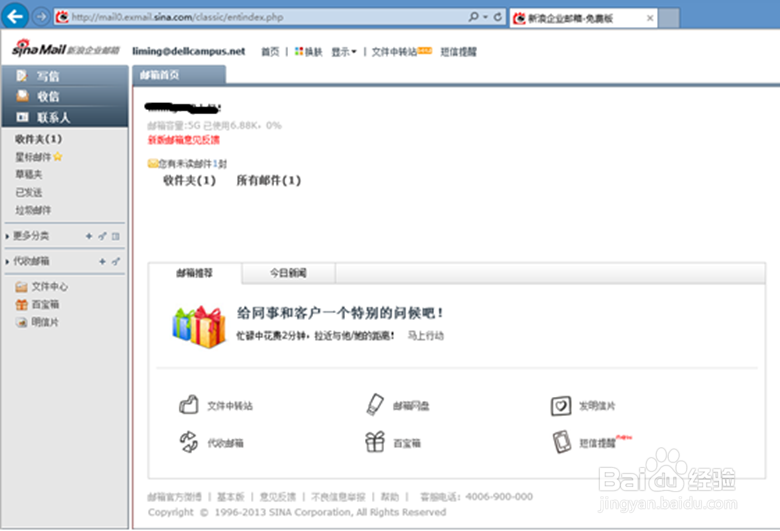Open 收件夹(1) in the sidebar

point(38,139)
